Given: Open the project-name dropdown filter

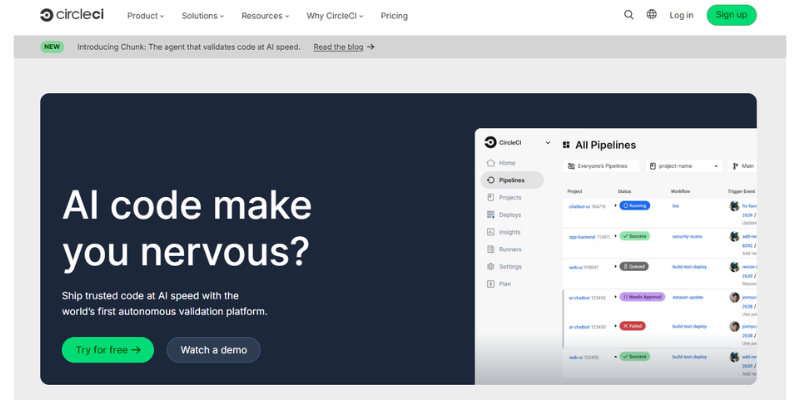Looking at the screenshot, I should [x=685, y=166].
